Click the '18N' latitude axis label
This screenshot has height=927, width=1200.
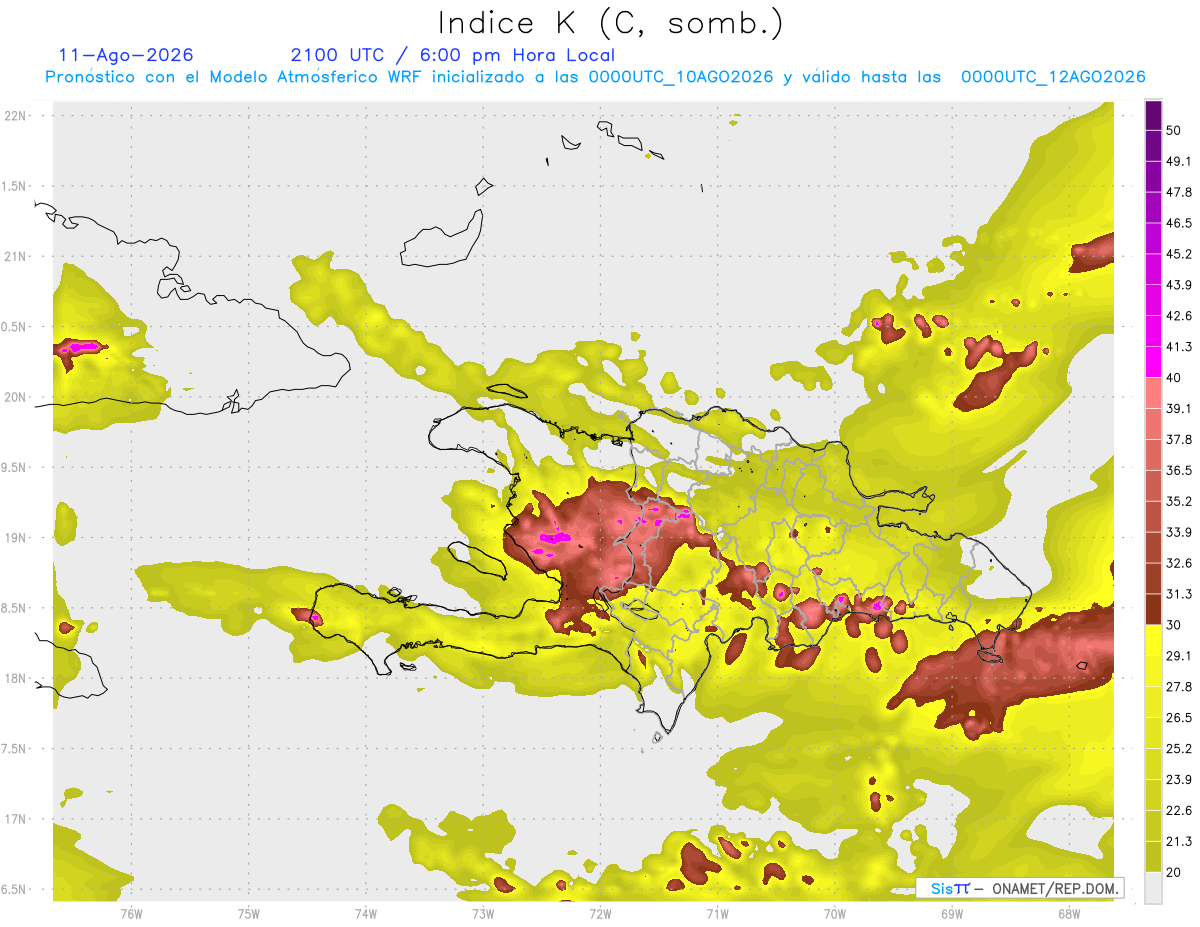coord(16,679)
